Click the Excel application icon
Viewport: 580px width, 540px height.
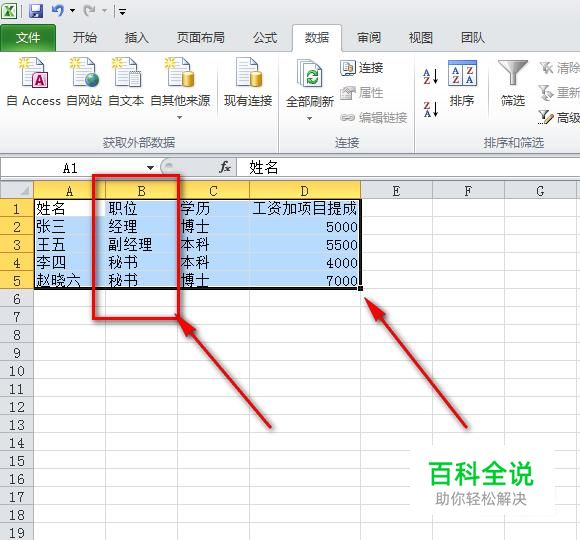[9, 11]
